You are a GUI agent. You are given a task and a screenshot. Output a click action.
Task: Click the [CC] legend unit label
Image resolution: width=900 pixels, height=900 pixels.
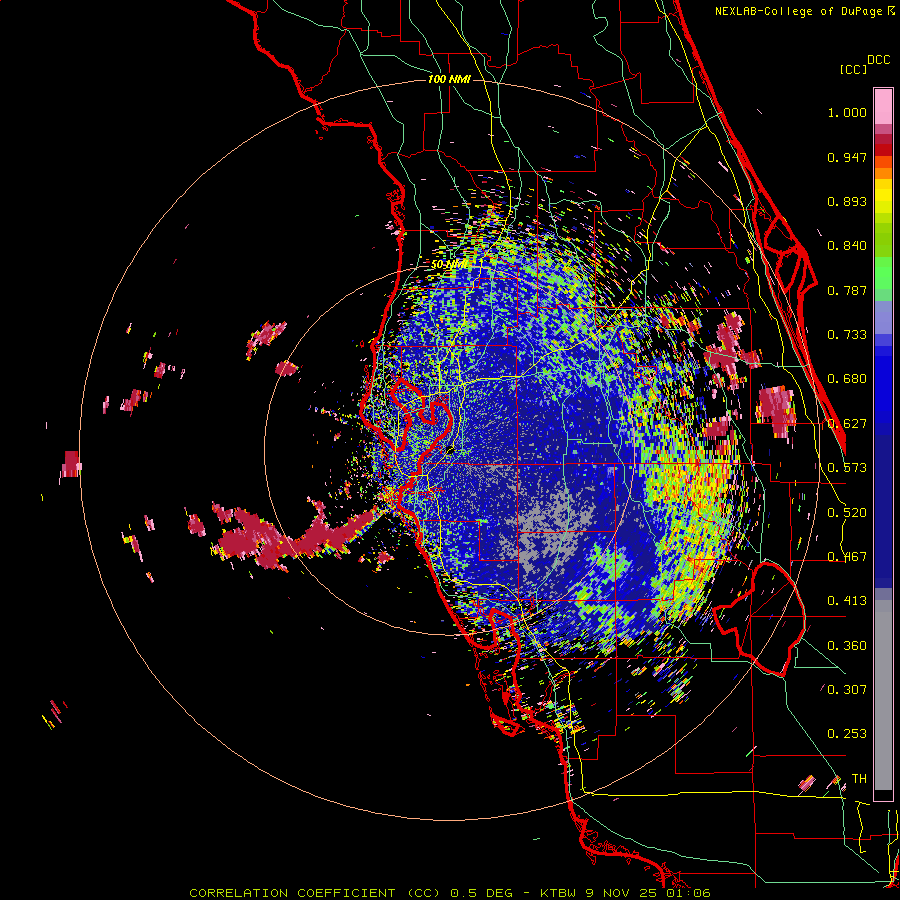click(x=853, y=69)
